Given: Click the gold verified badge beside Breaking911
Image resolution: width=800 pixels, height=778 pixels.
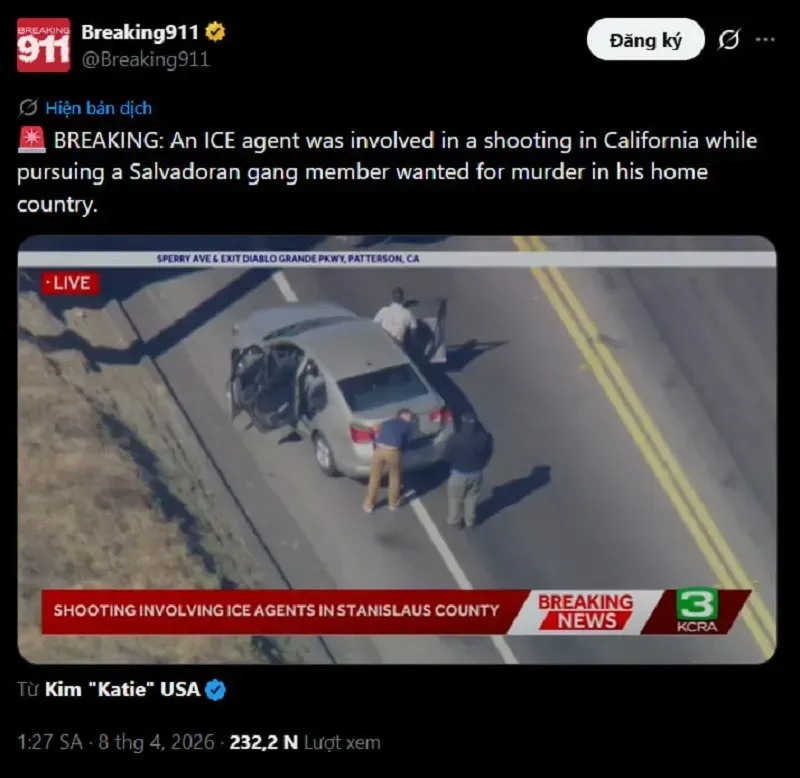Looking at the screenshot, I should [x=215, y=32].
